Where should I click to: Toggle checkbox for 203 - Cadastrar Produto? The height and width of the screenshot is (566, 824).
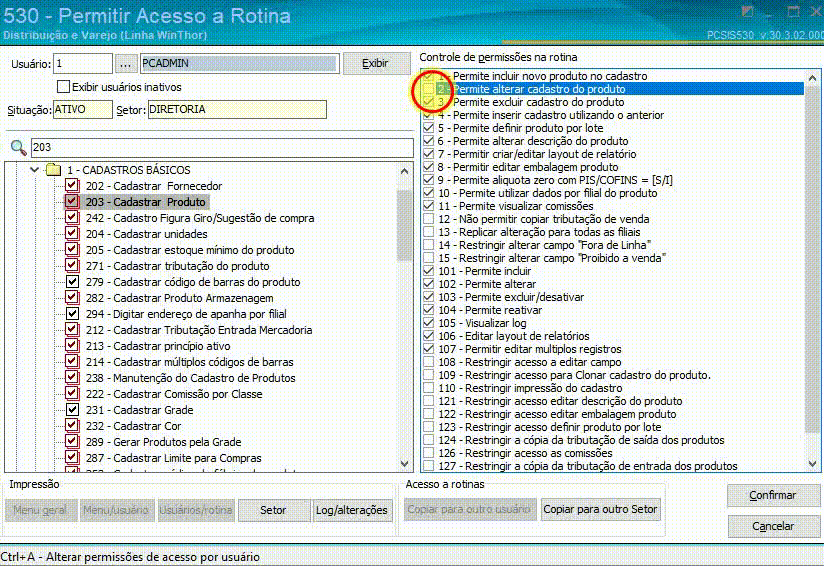coord(72,202)
